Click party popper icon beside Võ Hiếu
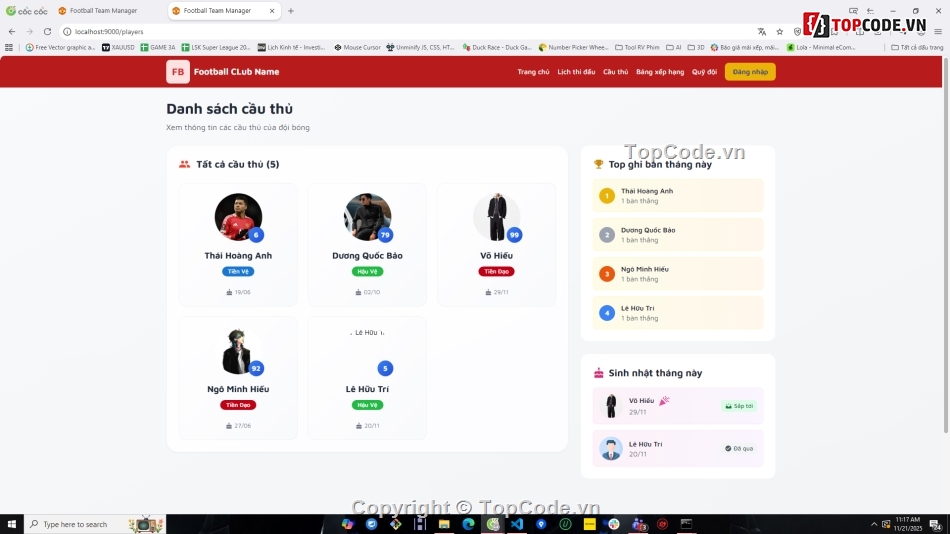950x534 pixels. tap(664, 401)
